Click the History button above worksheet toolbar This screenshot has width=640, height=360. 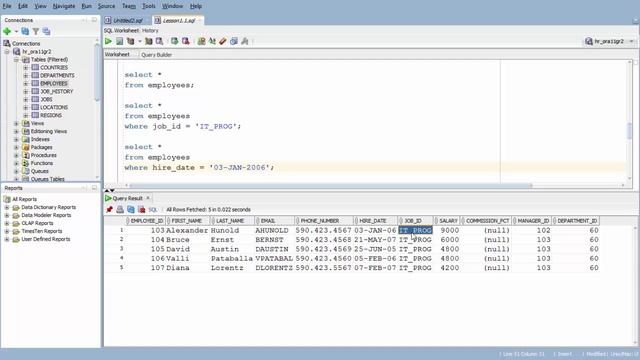[x=150, y=31]
